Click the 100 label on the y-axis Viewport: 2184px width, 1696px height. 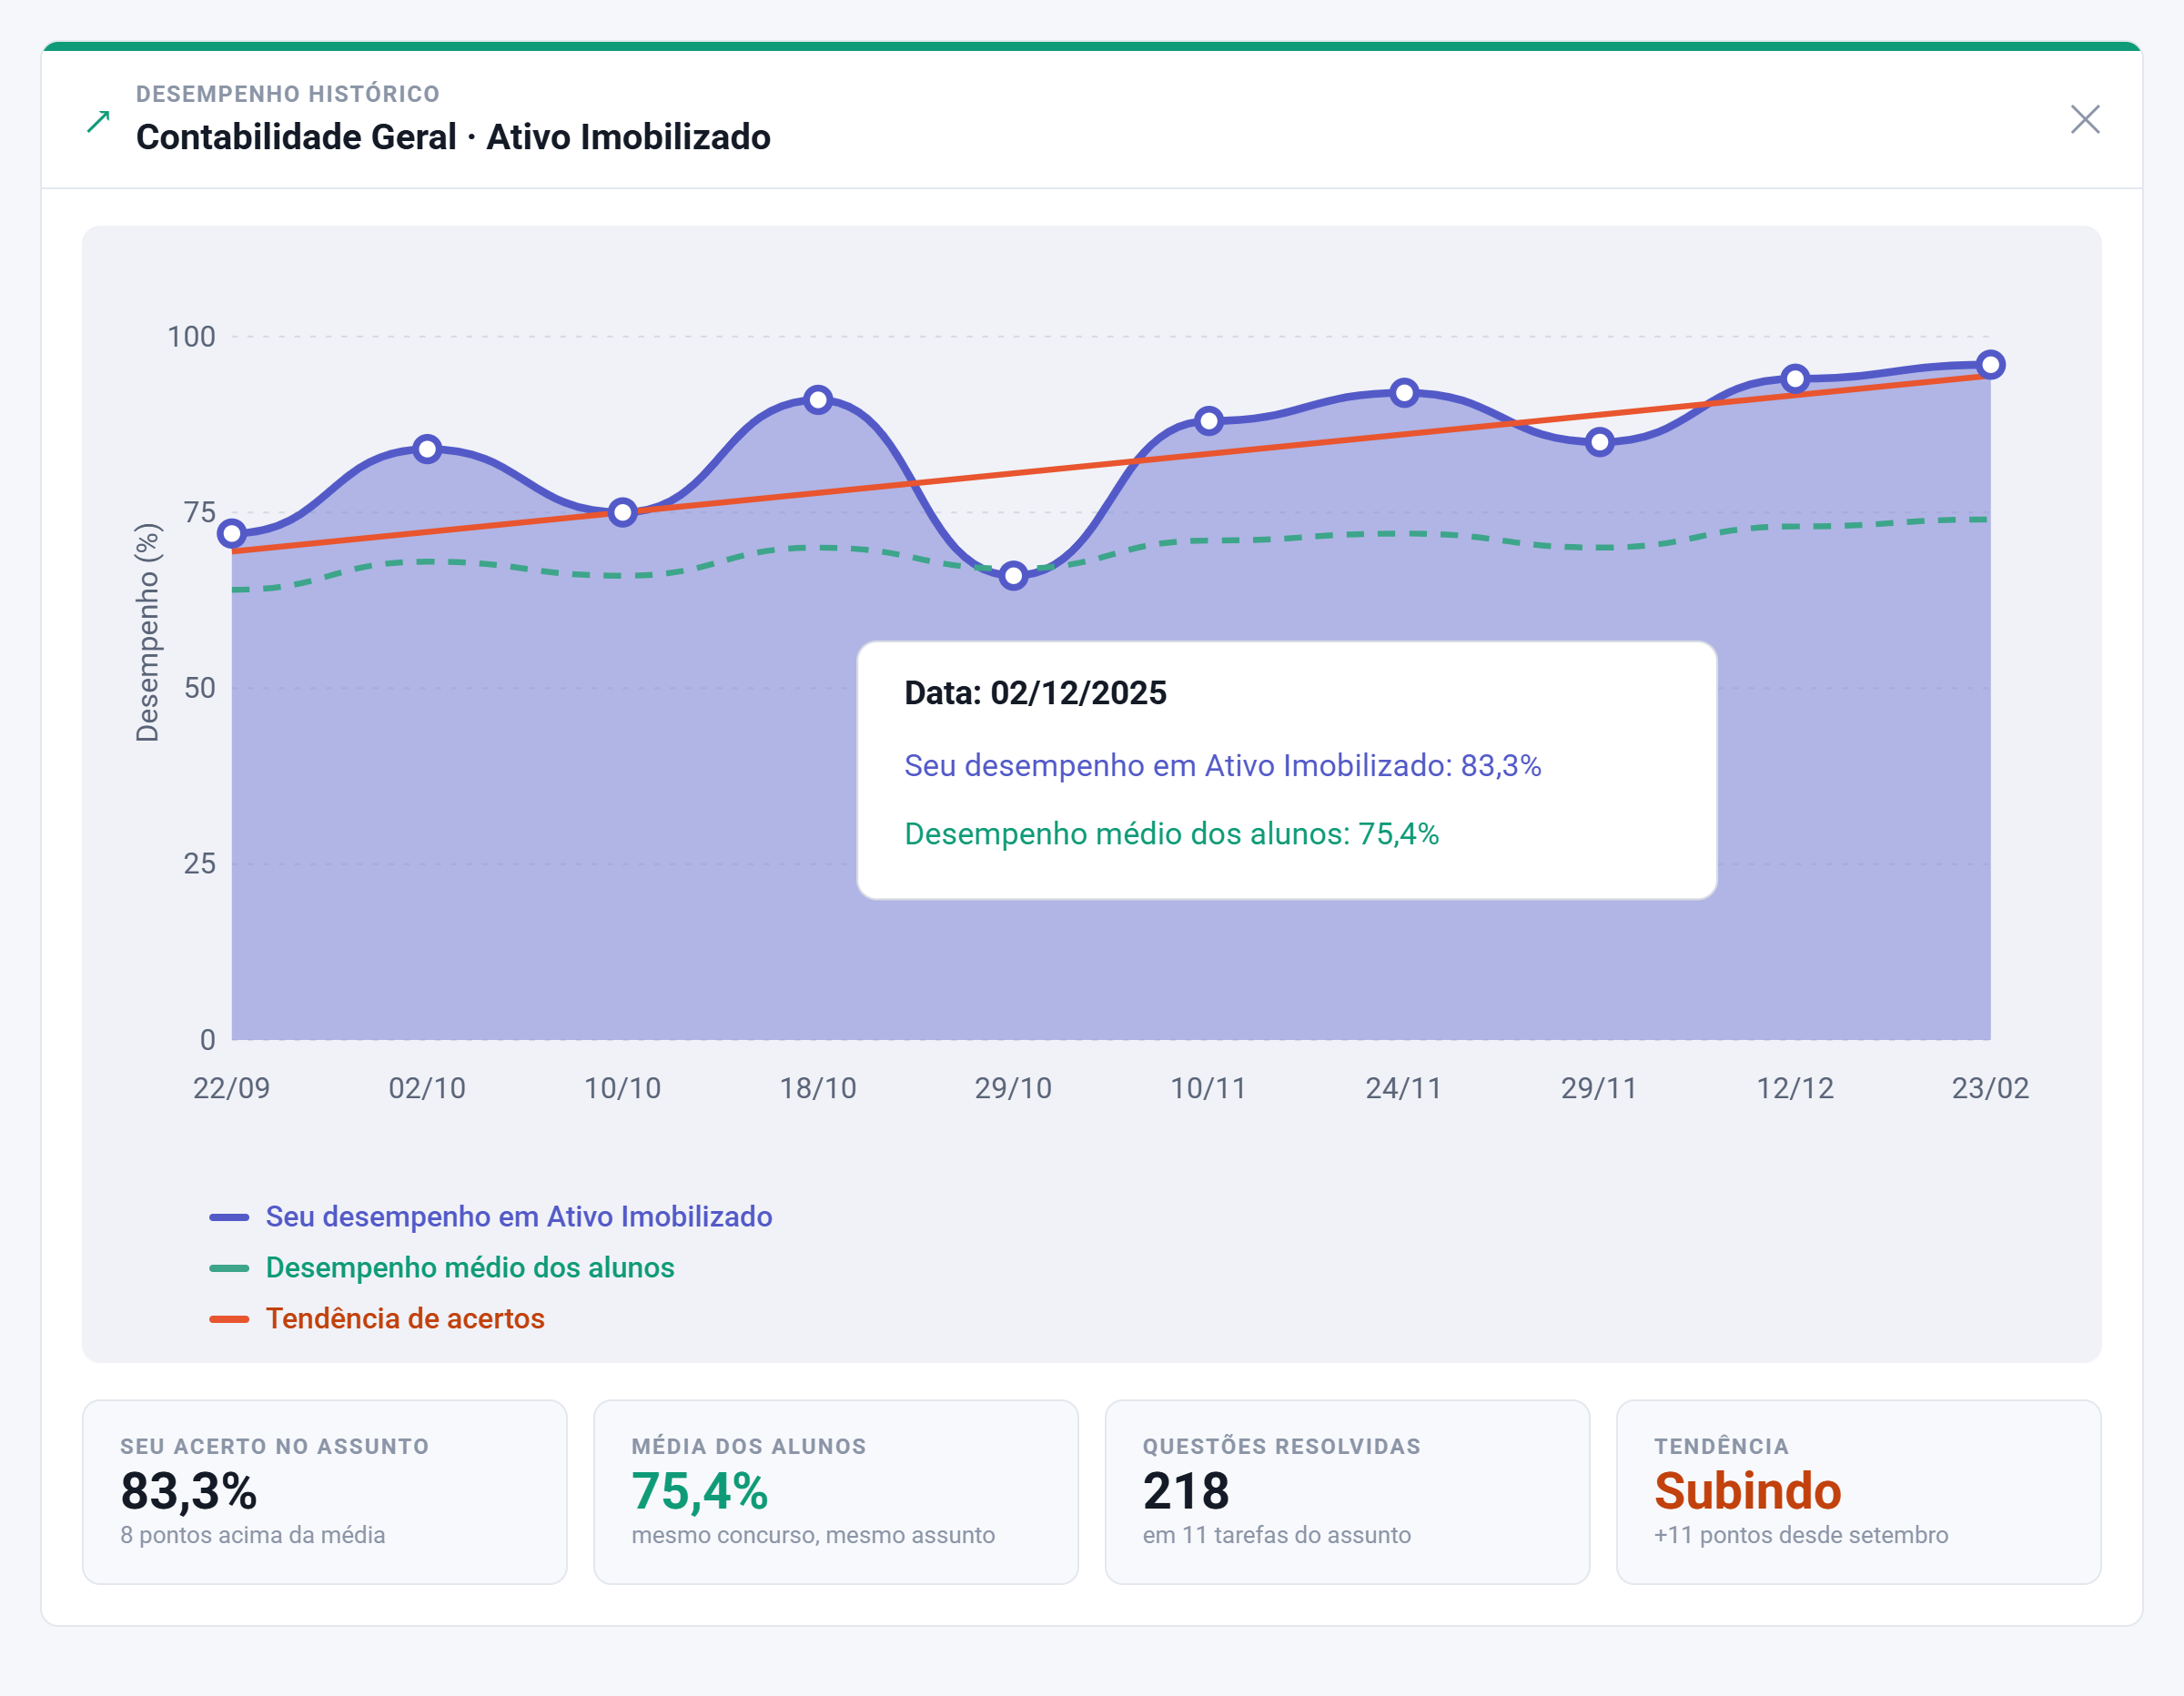[191, 337]
